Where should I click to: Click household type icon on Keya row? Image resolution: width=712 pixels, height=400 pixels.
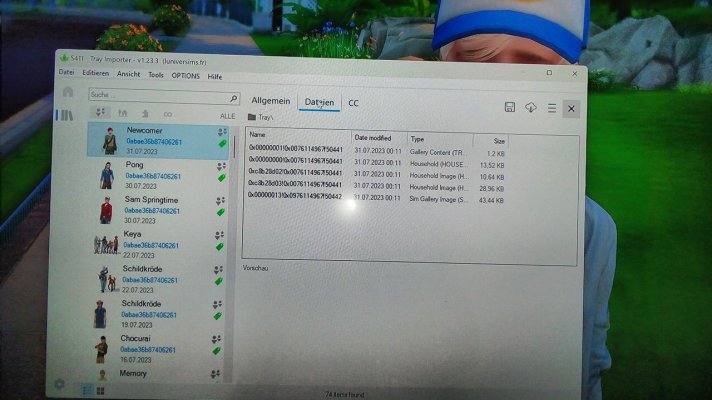click(x=219, y=235)
